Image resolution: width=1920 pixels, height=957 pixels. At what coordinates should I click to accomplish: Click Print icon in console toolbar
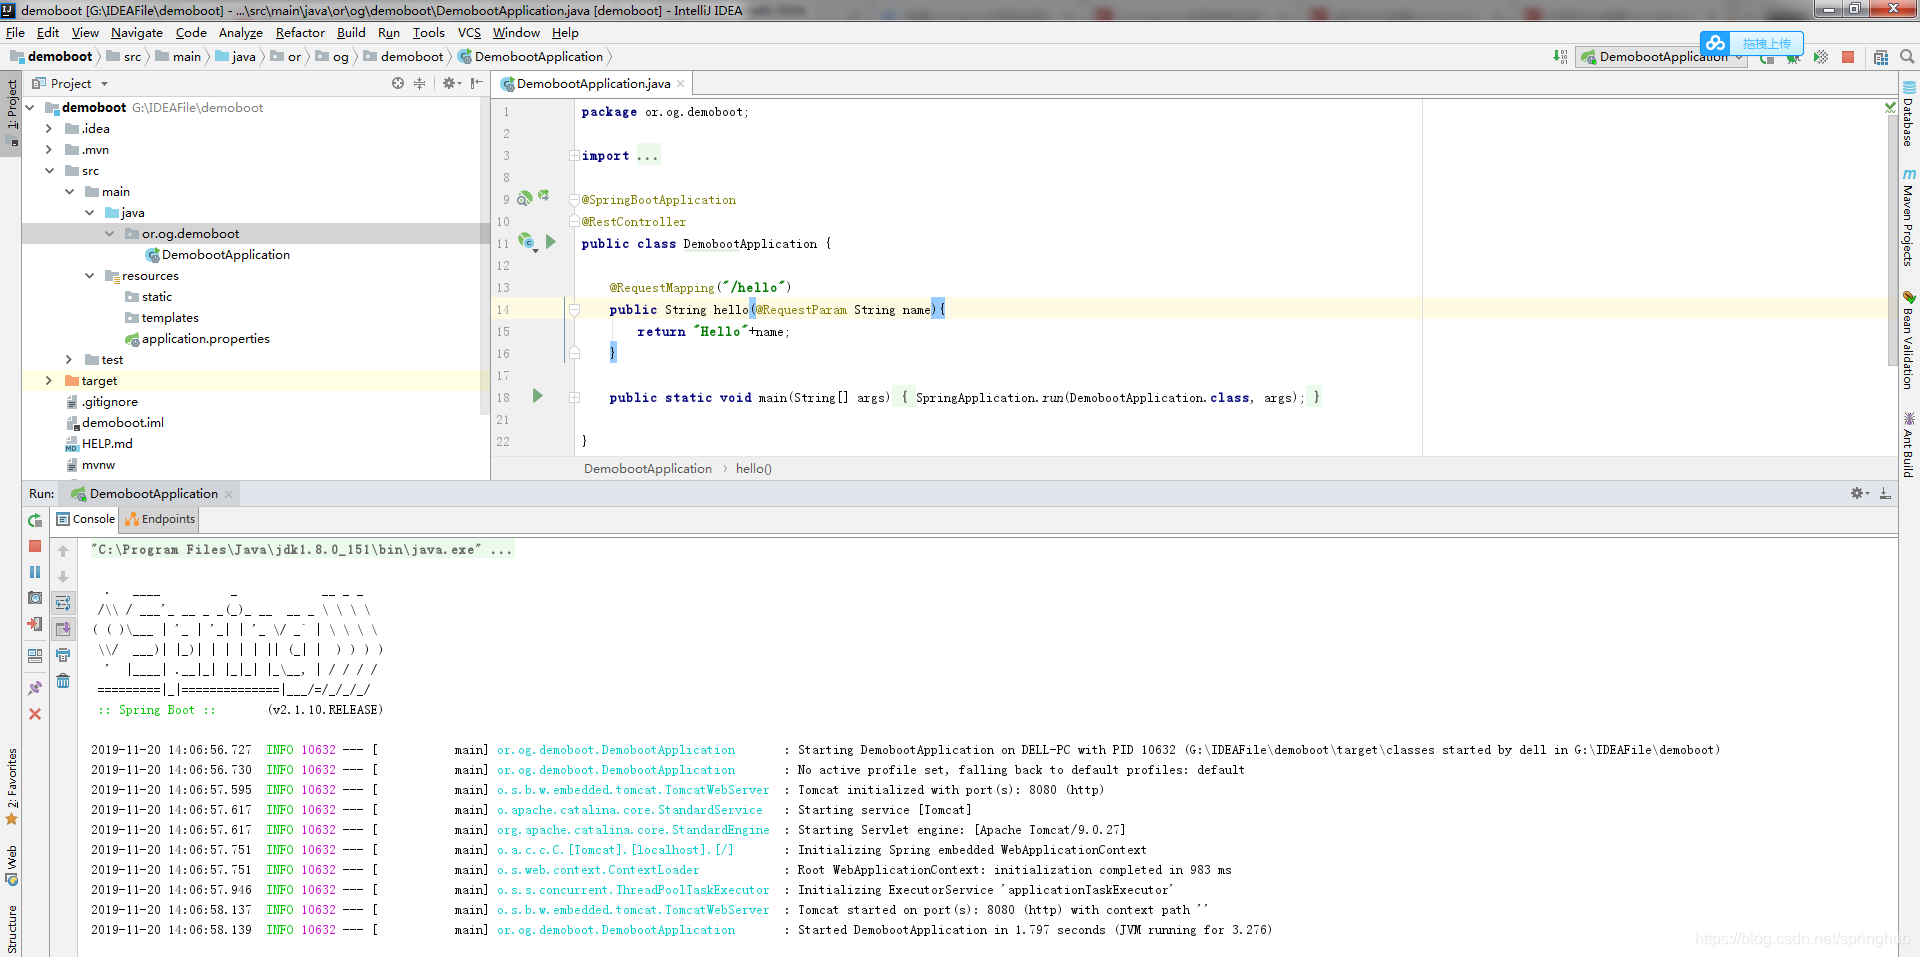(63, 655)
